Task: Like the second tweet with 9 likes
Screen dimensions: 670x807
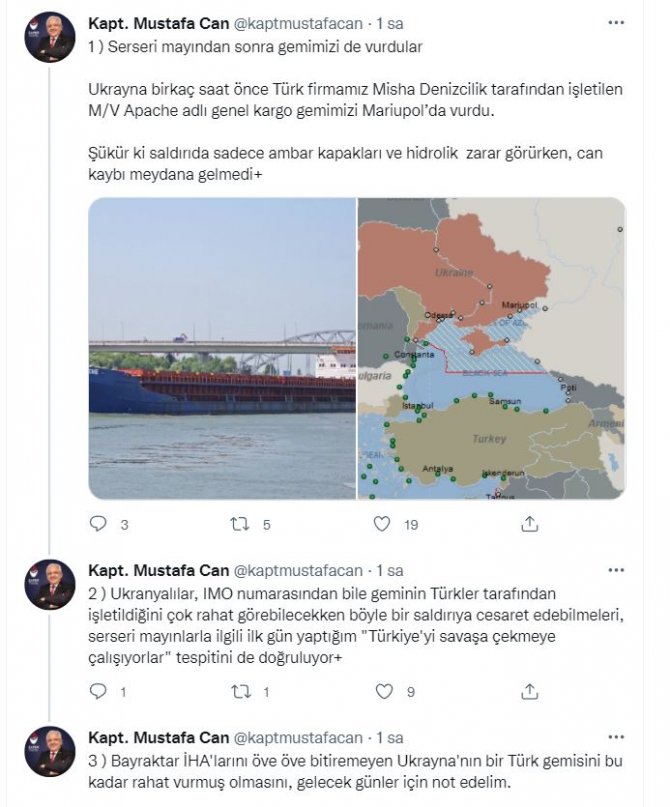Action: (x=382, y=691)
